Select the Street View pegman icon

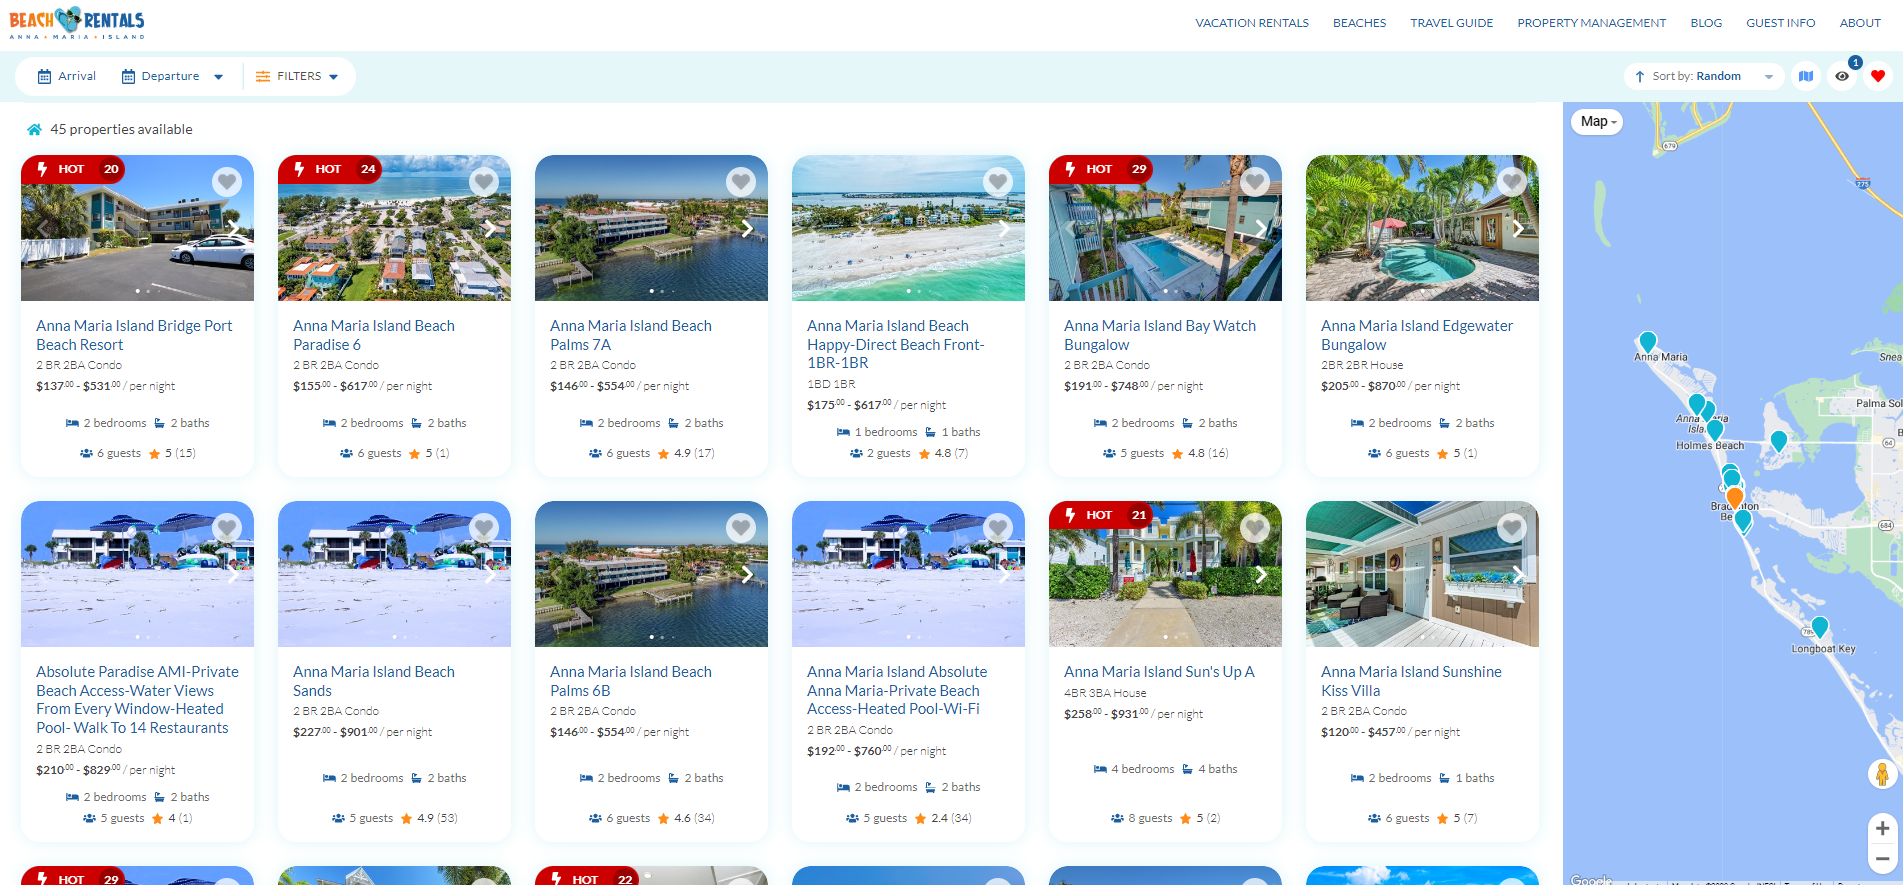tap(1882, 773)
